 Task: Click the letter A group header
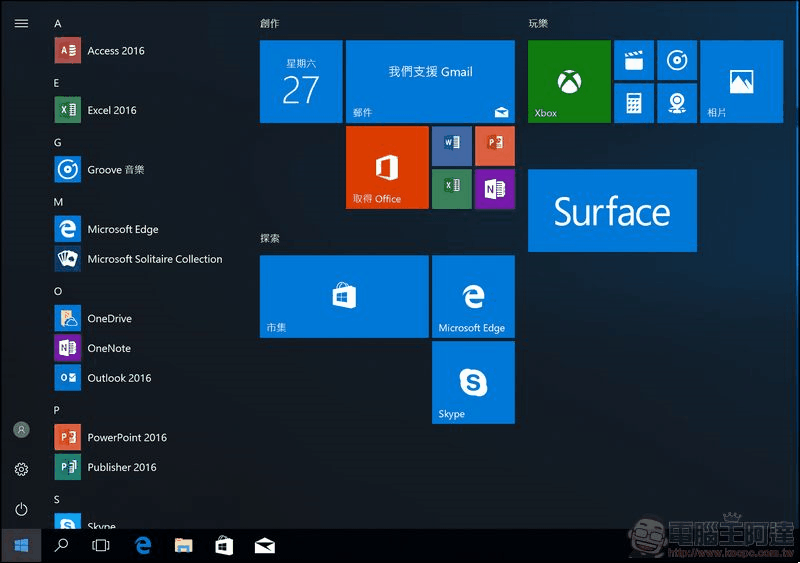coord(58,23)
